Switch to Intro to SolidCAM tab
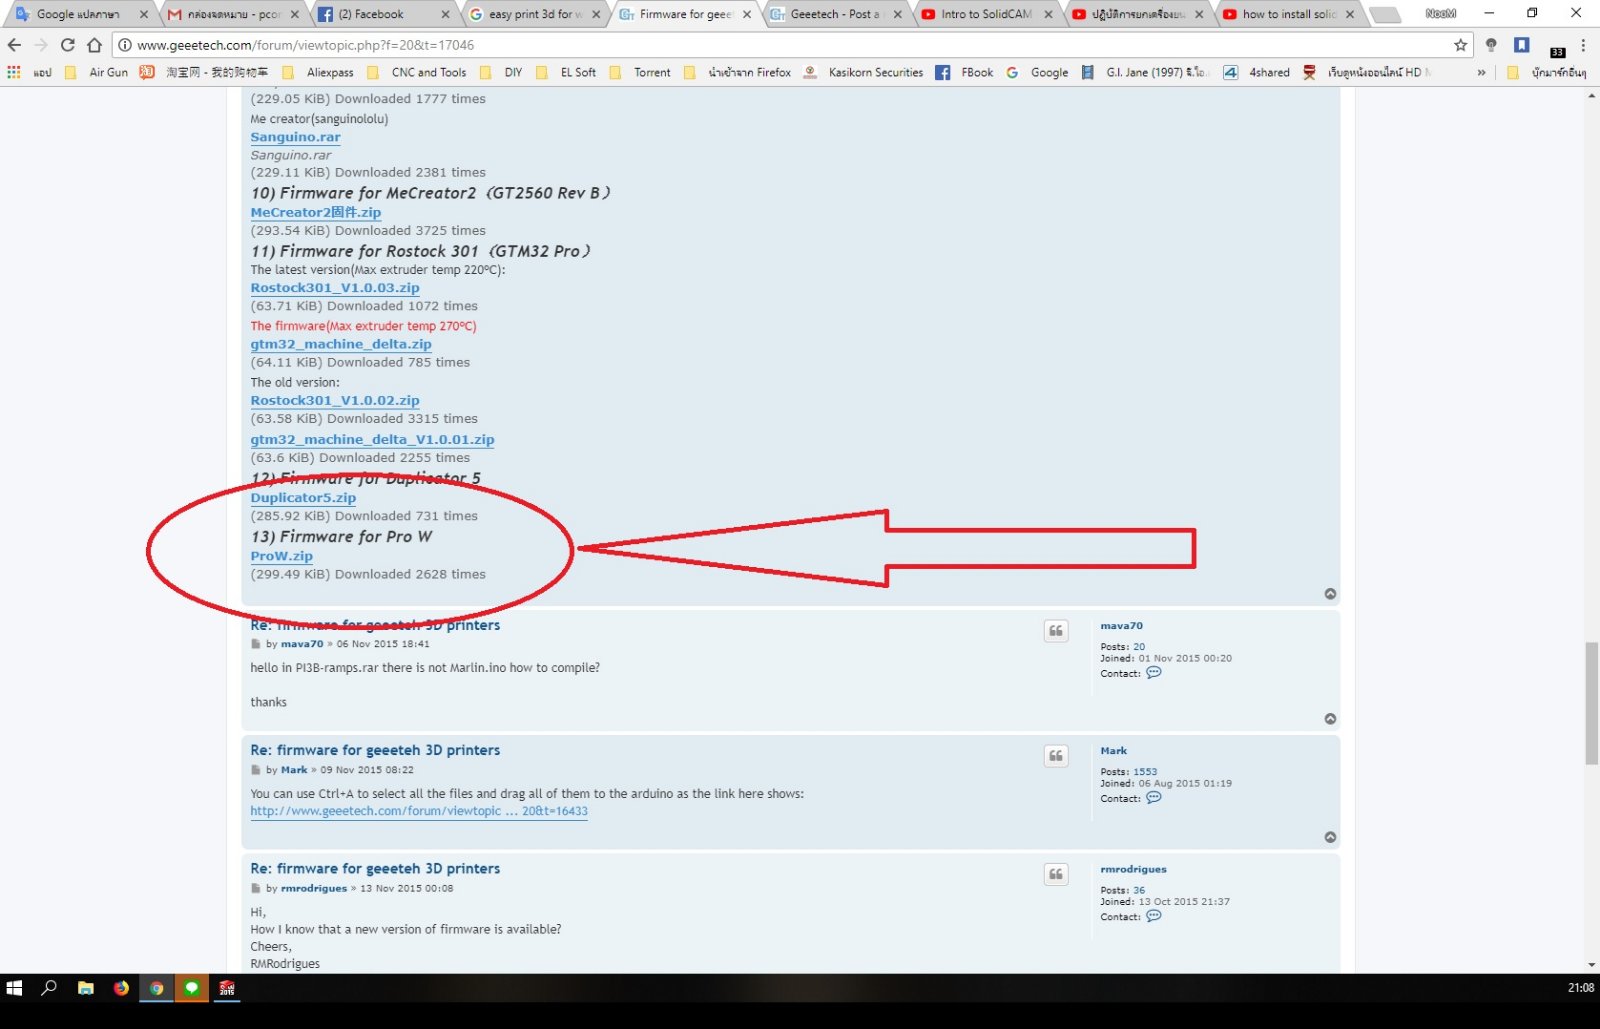The height and width of the screenshot is (1029, 1600). coord(985,14)
